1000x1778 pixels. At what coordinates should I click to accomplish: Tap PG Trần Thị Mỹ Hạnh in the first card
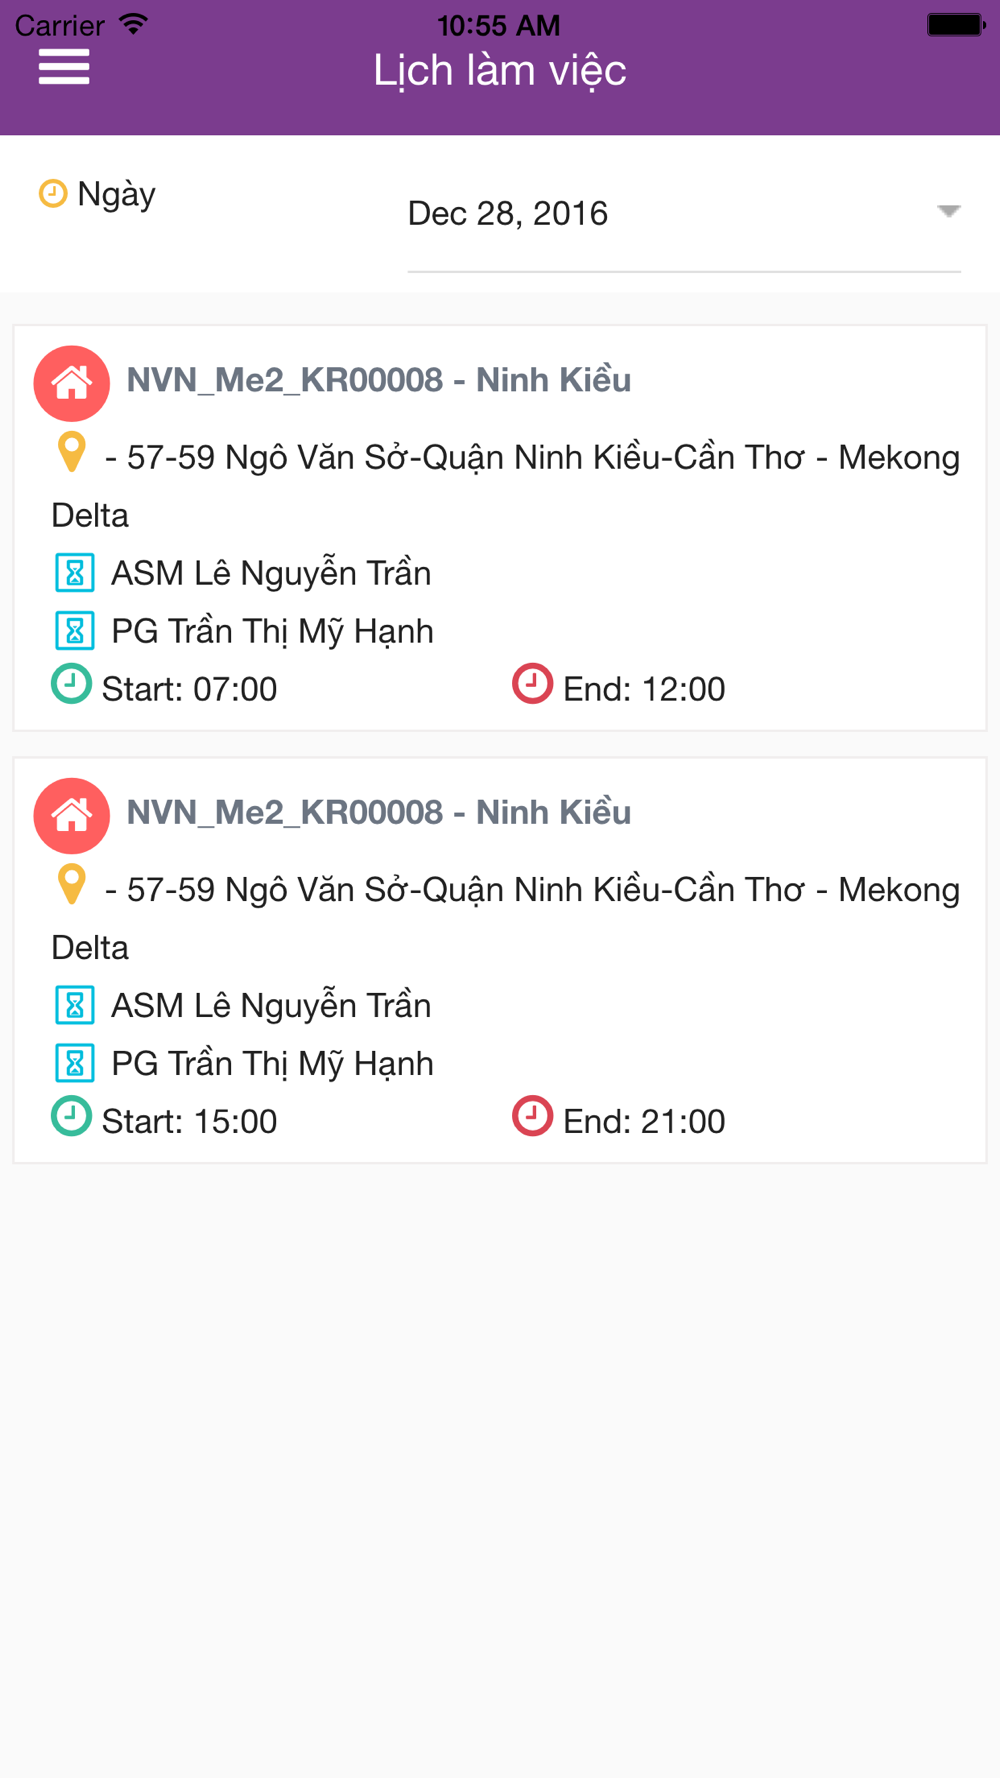coord(272,632)
